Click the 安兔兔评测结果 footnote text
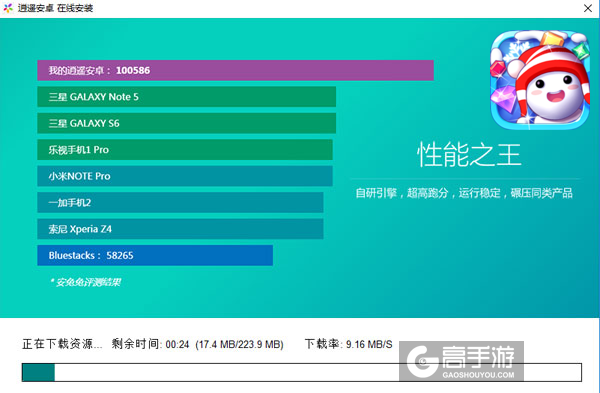Image resolution: width=600 pixels, height=393 pixels. coord(86,282)
